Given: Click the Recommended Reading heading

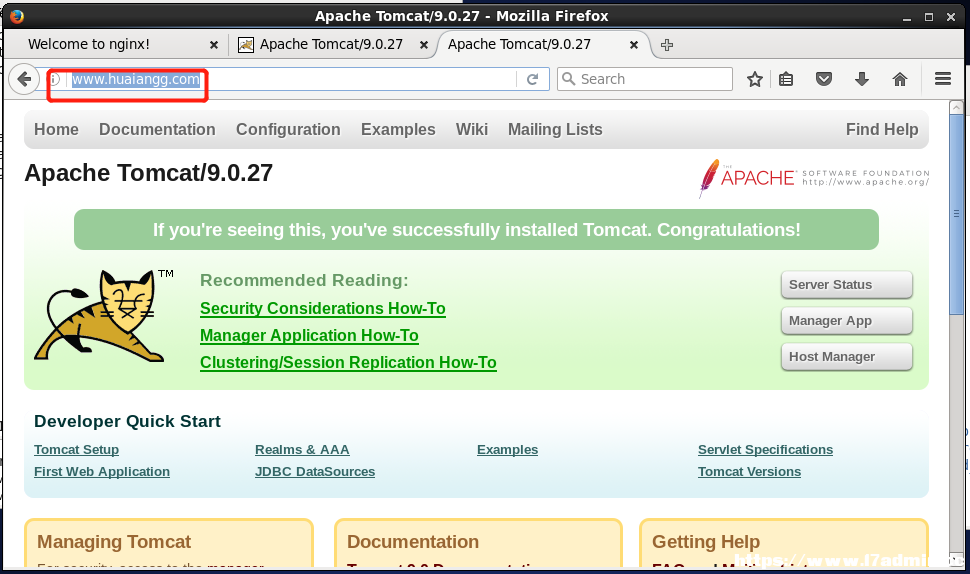Looking at the screenshot, I should [304, 280].
